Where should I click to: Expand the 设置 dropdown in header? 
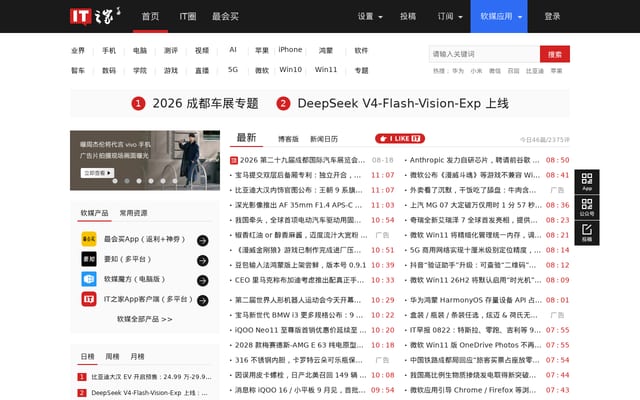pos(370,16)
